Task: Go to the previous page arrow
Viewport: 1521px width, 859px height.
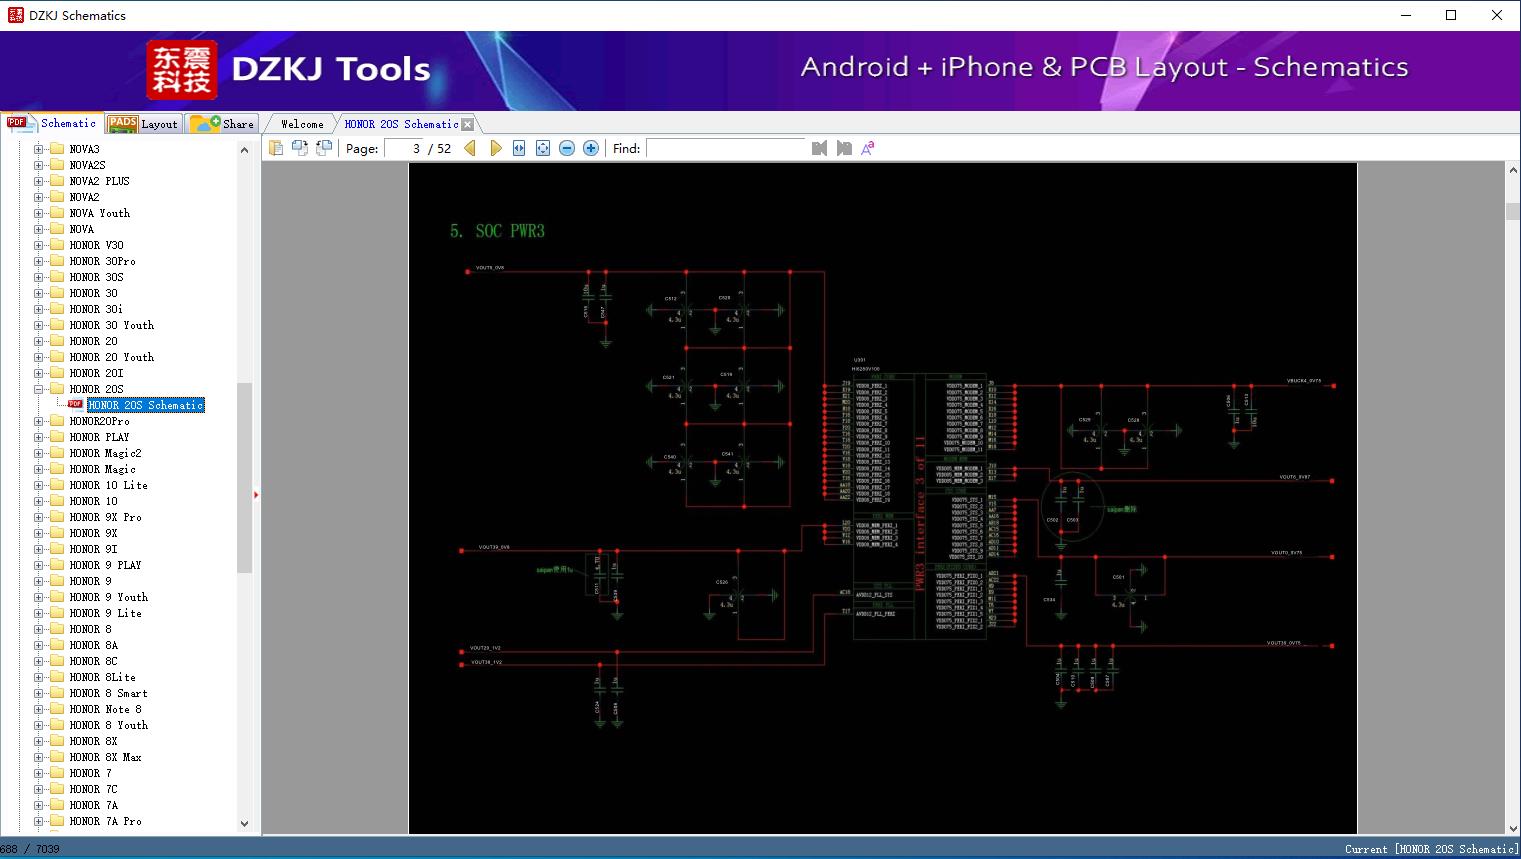Action: point(470,148)
